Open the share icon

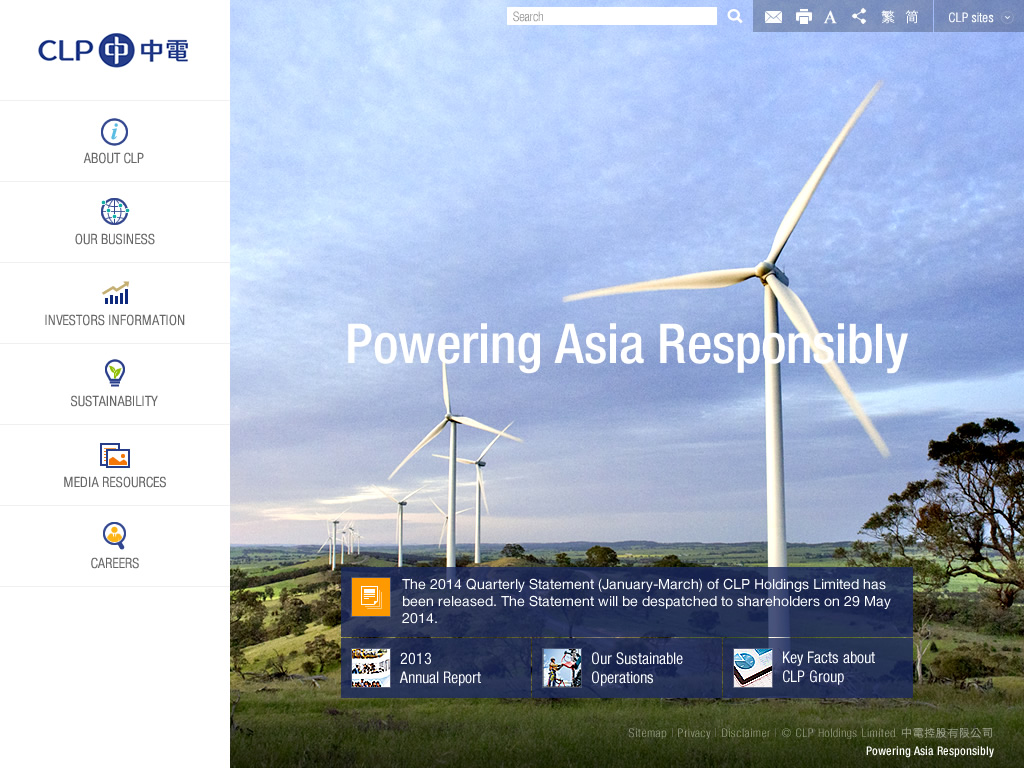tap(859, 16)
